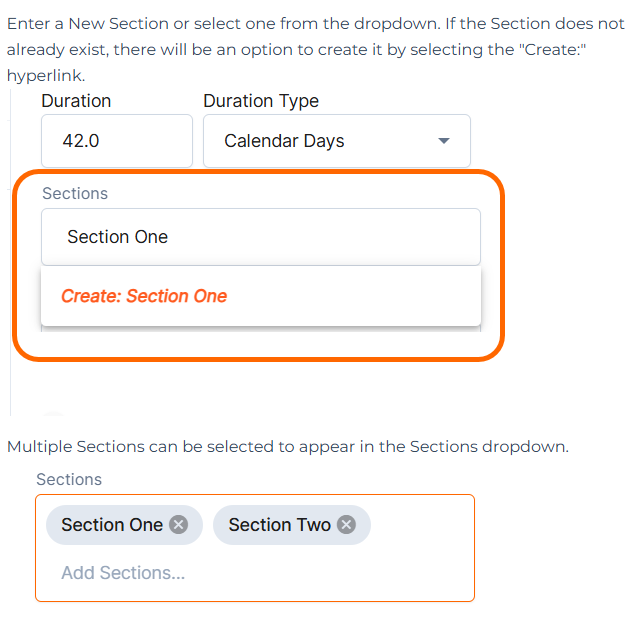The width and height of the screenshot is (643, 621).
Task: Click the word "hyperlink." in the instructions
Action: (46, 75)
